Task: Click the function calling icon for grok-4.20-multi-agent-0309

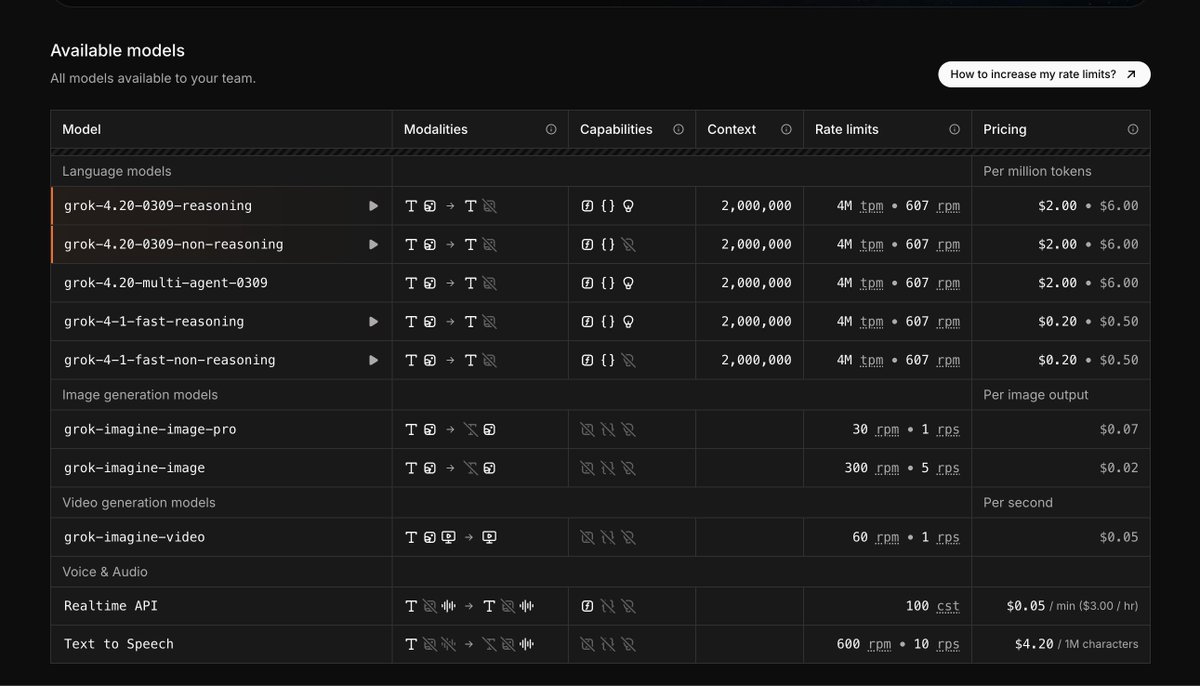Action: pyautogui.click(x=587, y=283)
